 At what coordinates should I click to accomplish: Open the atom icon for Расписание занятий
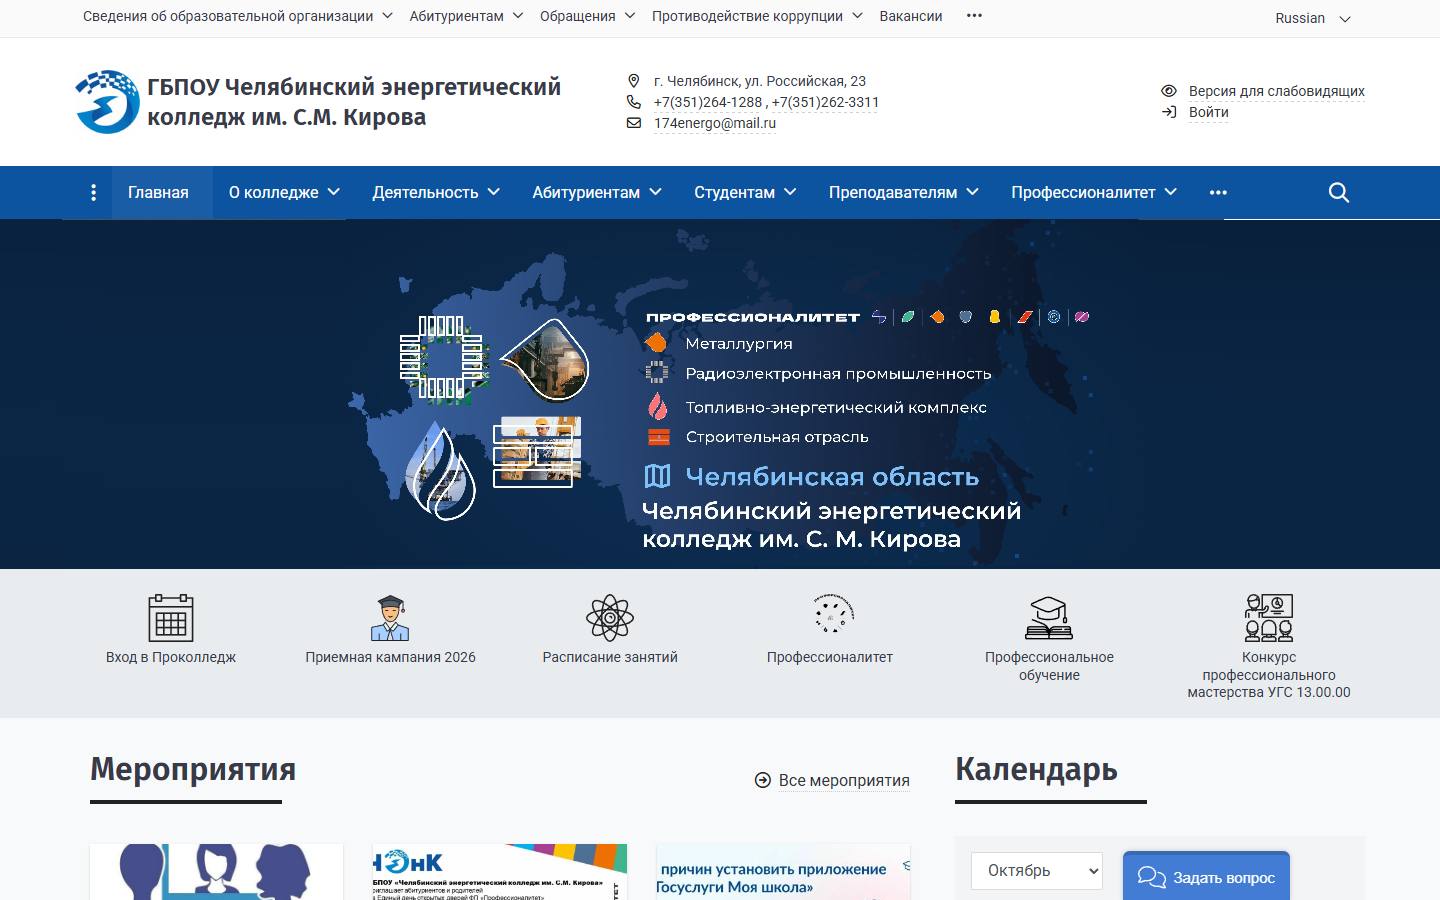(x=610, y=617)
